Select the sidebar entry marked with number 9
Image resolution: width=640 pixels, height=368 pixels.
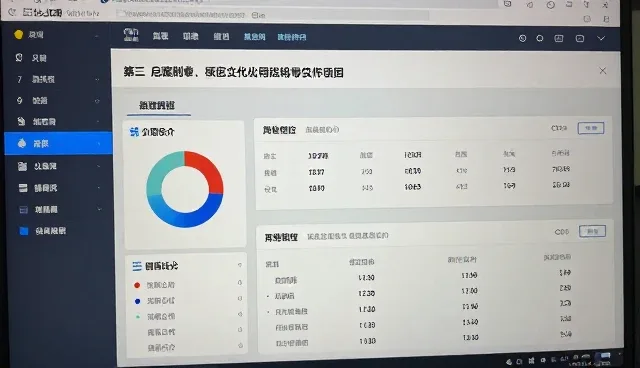point(57,100)
